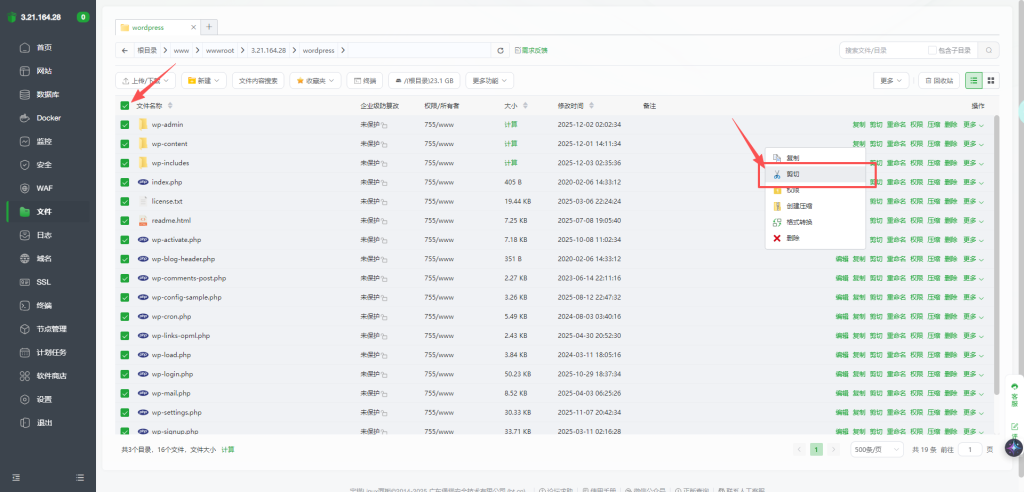Click the 终端 toolbar button
Screen dimensions: 1024x492
(x=364, y=80)
